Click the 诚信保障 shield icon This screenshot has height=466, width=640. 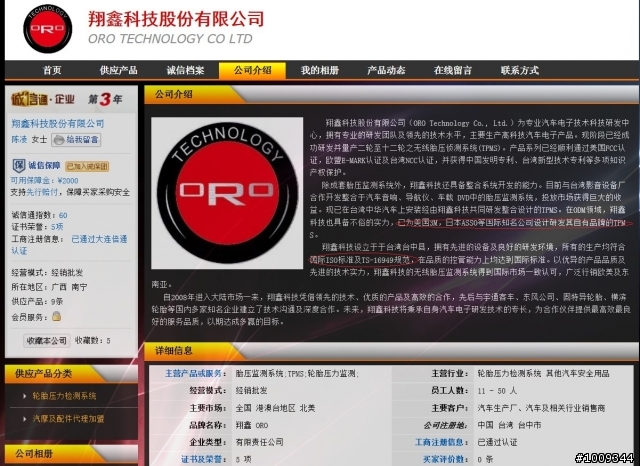[x=18, y=166]
